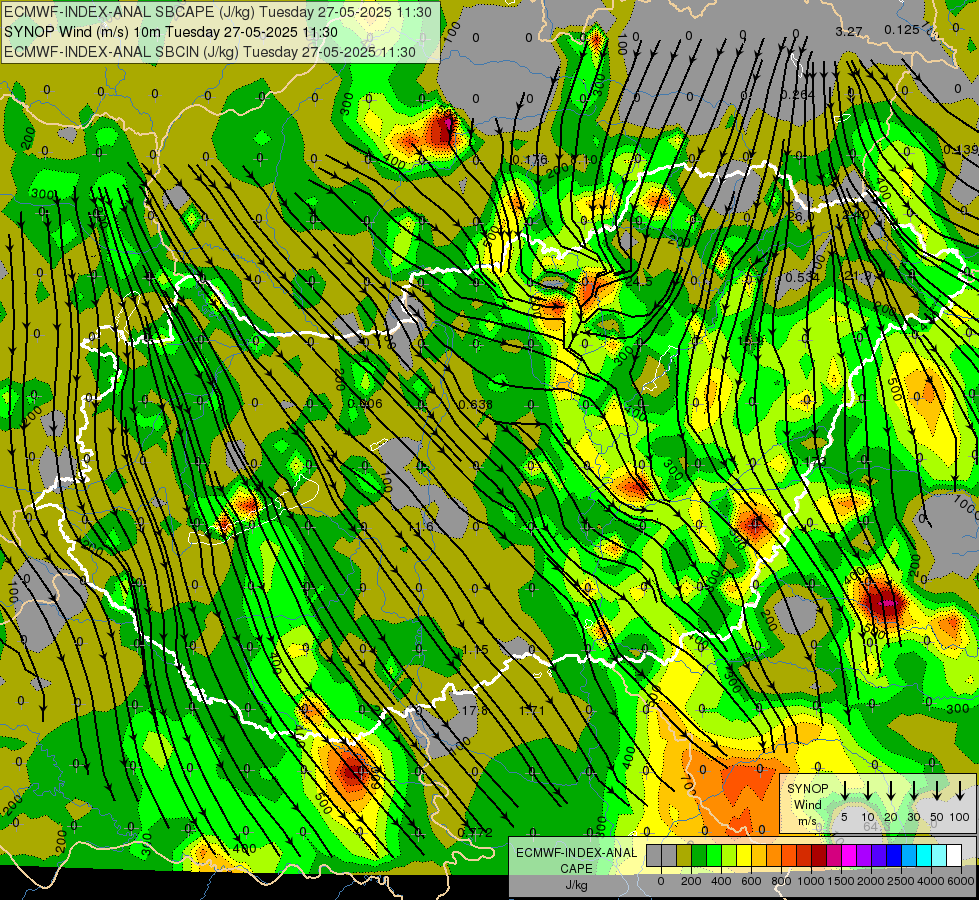
Task: Click the 2000 tick on CAPE scale
Action: click(871, 881)
